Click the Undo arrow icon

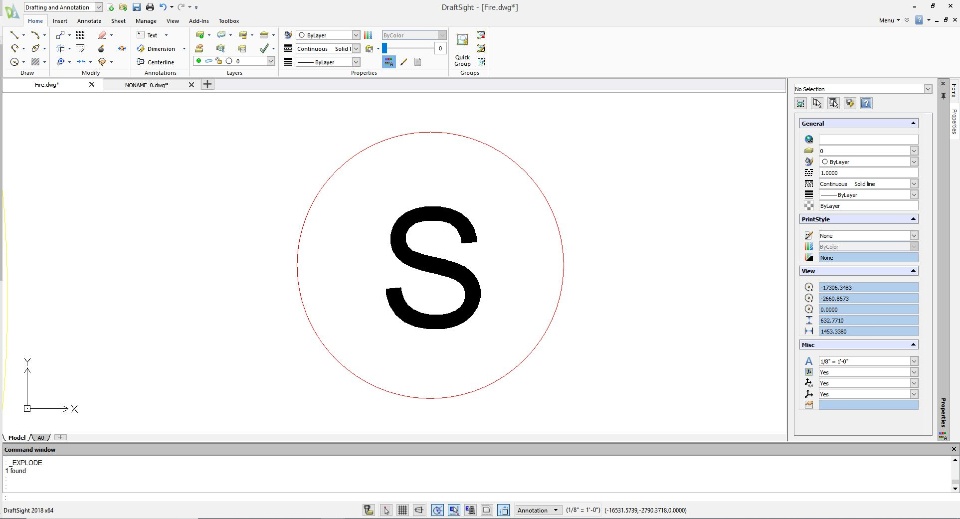(163, 7)
